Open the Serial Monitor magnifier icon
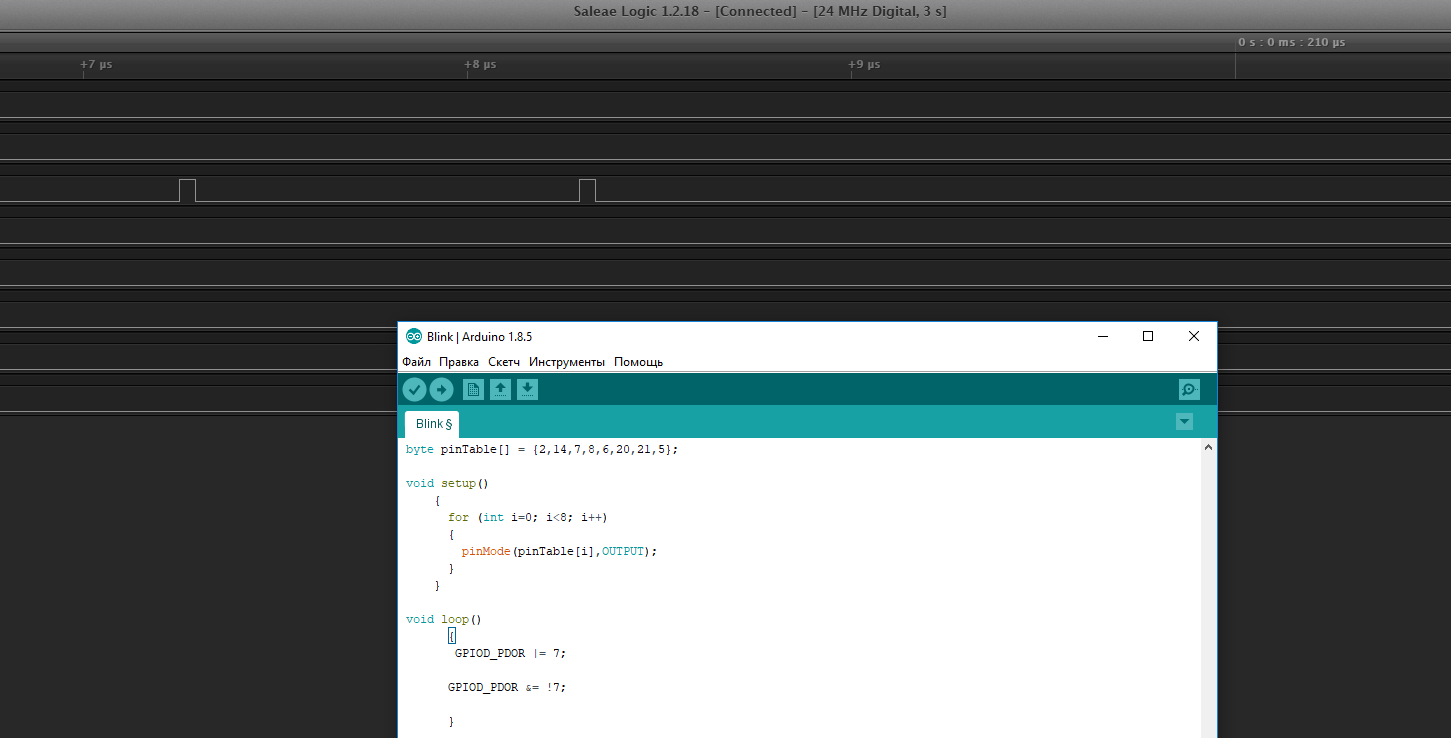This screenshot has width=1451, height=738. 1189,390
